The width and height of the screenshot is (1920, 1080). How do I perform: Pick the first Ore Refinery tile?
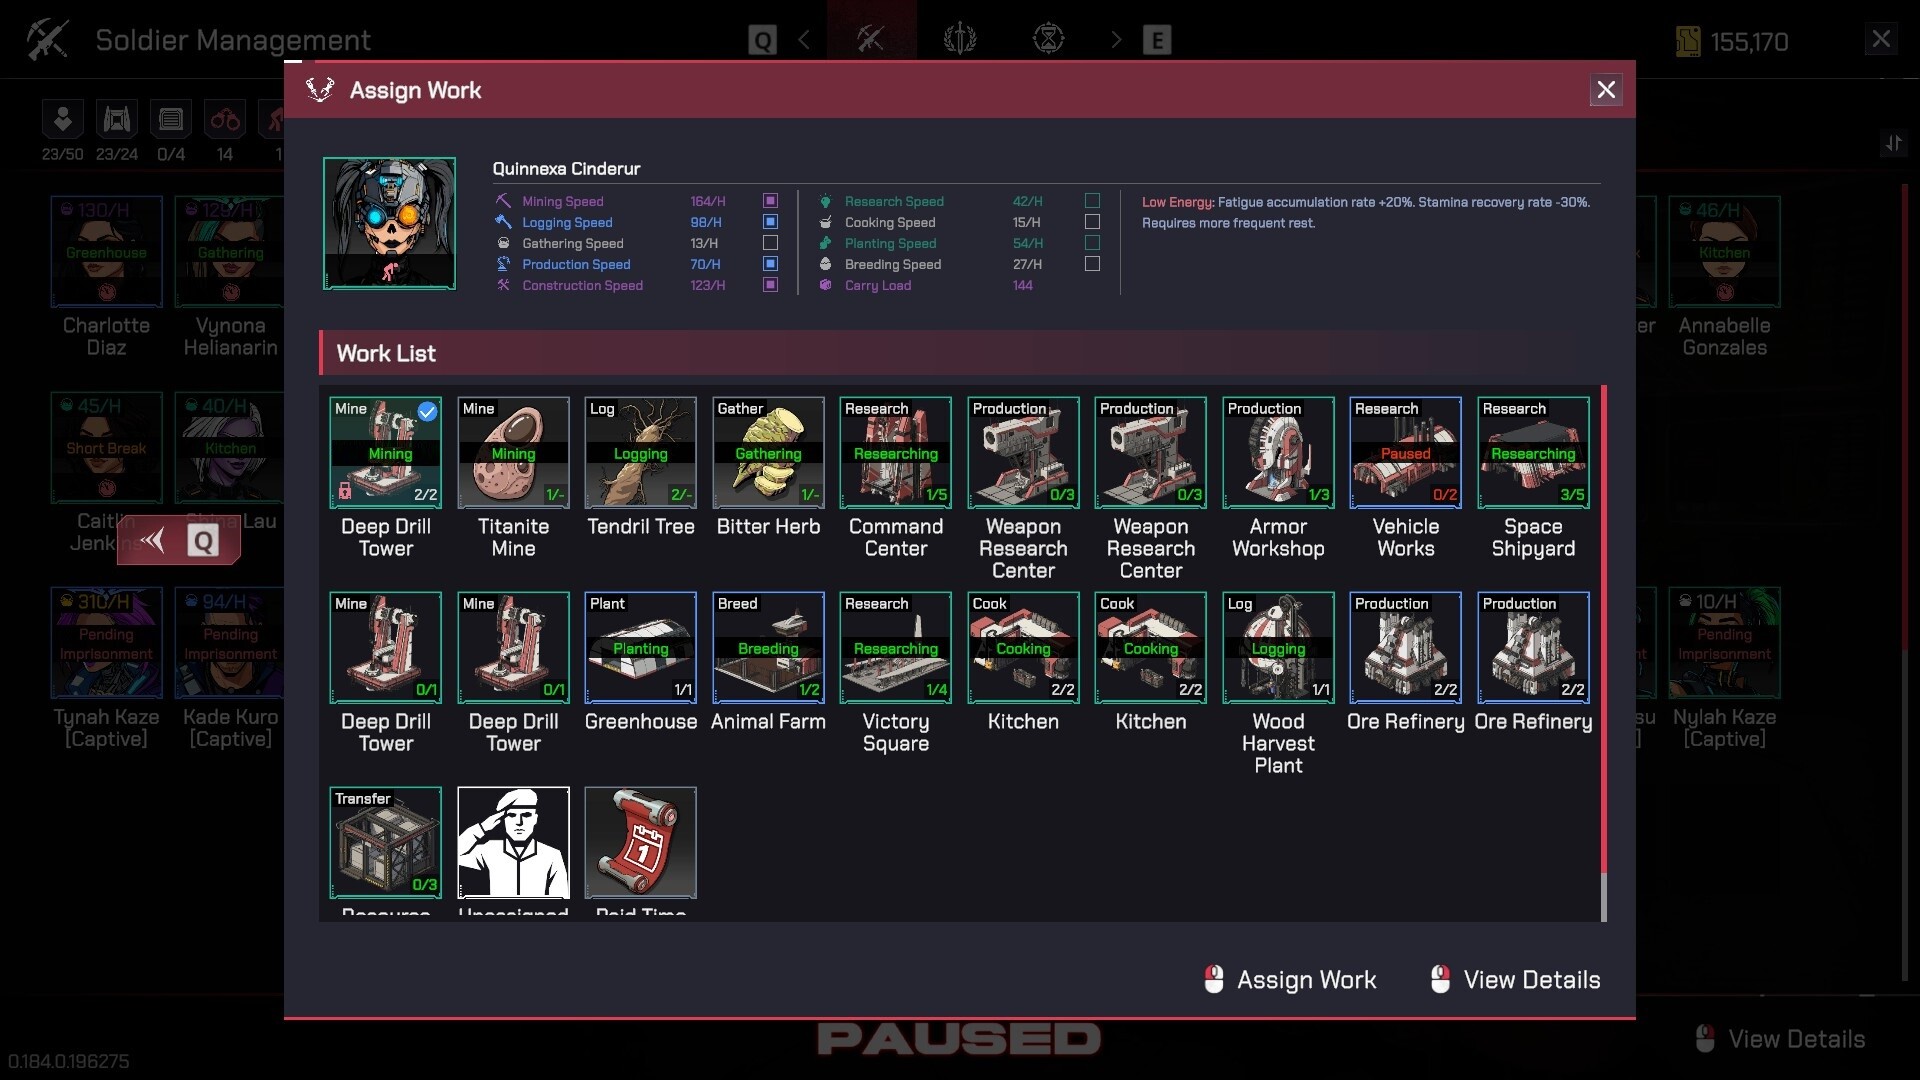pyautogui.click(x=1405, y=648)
